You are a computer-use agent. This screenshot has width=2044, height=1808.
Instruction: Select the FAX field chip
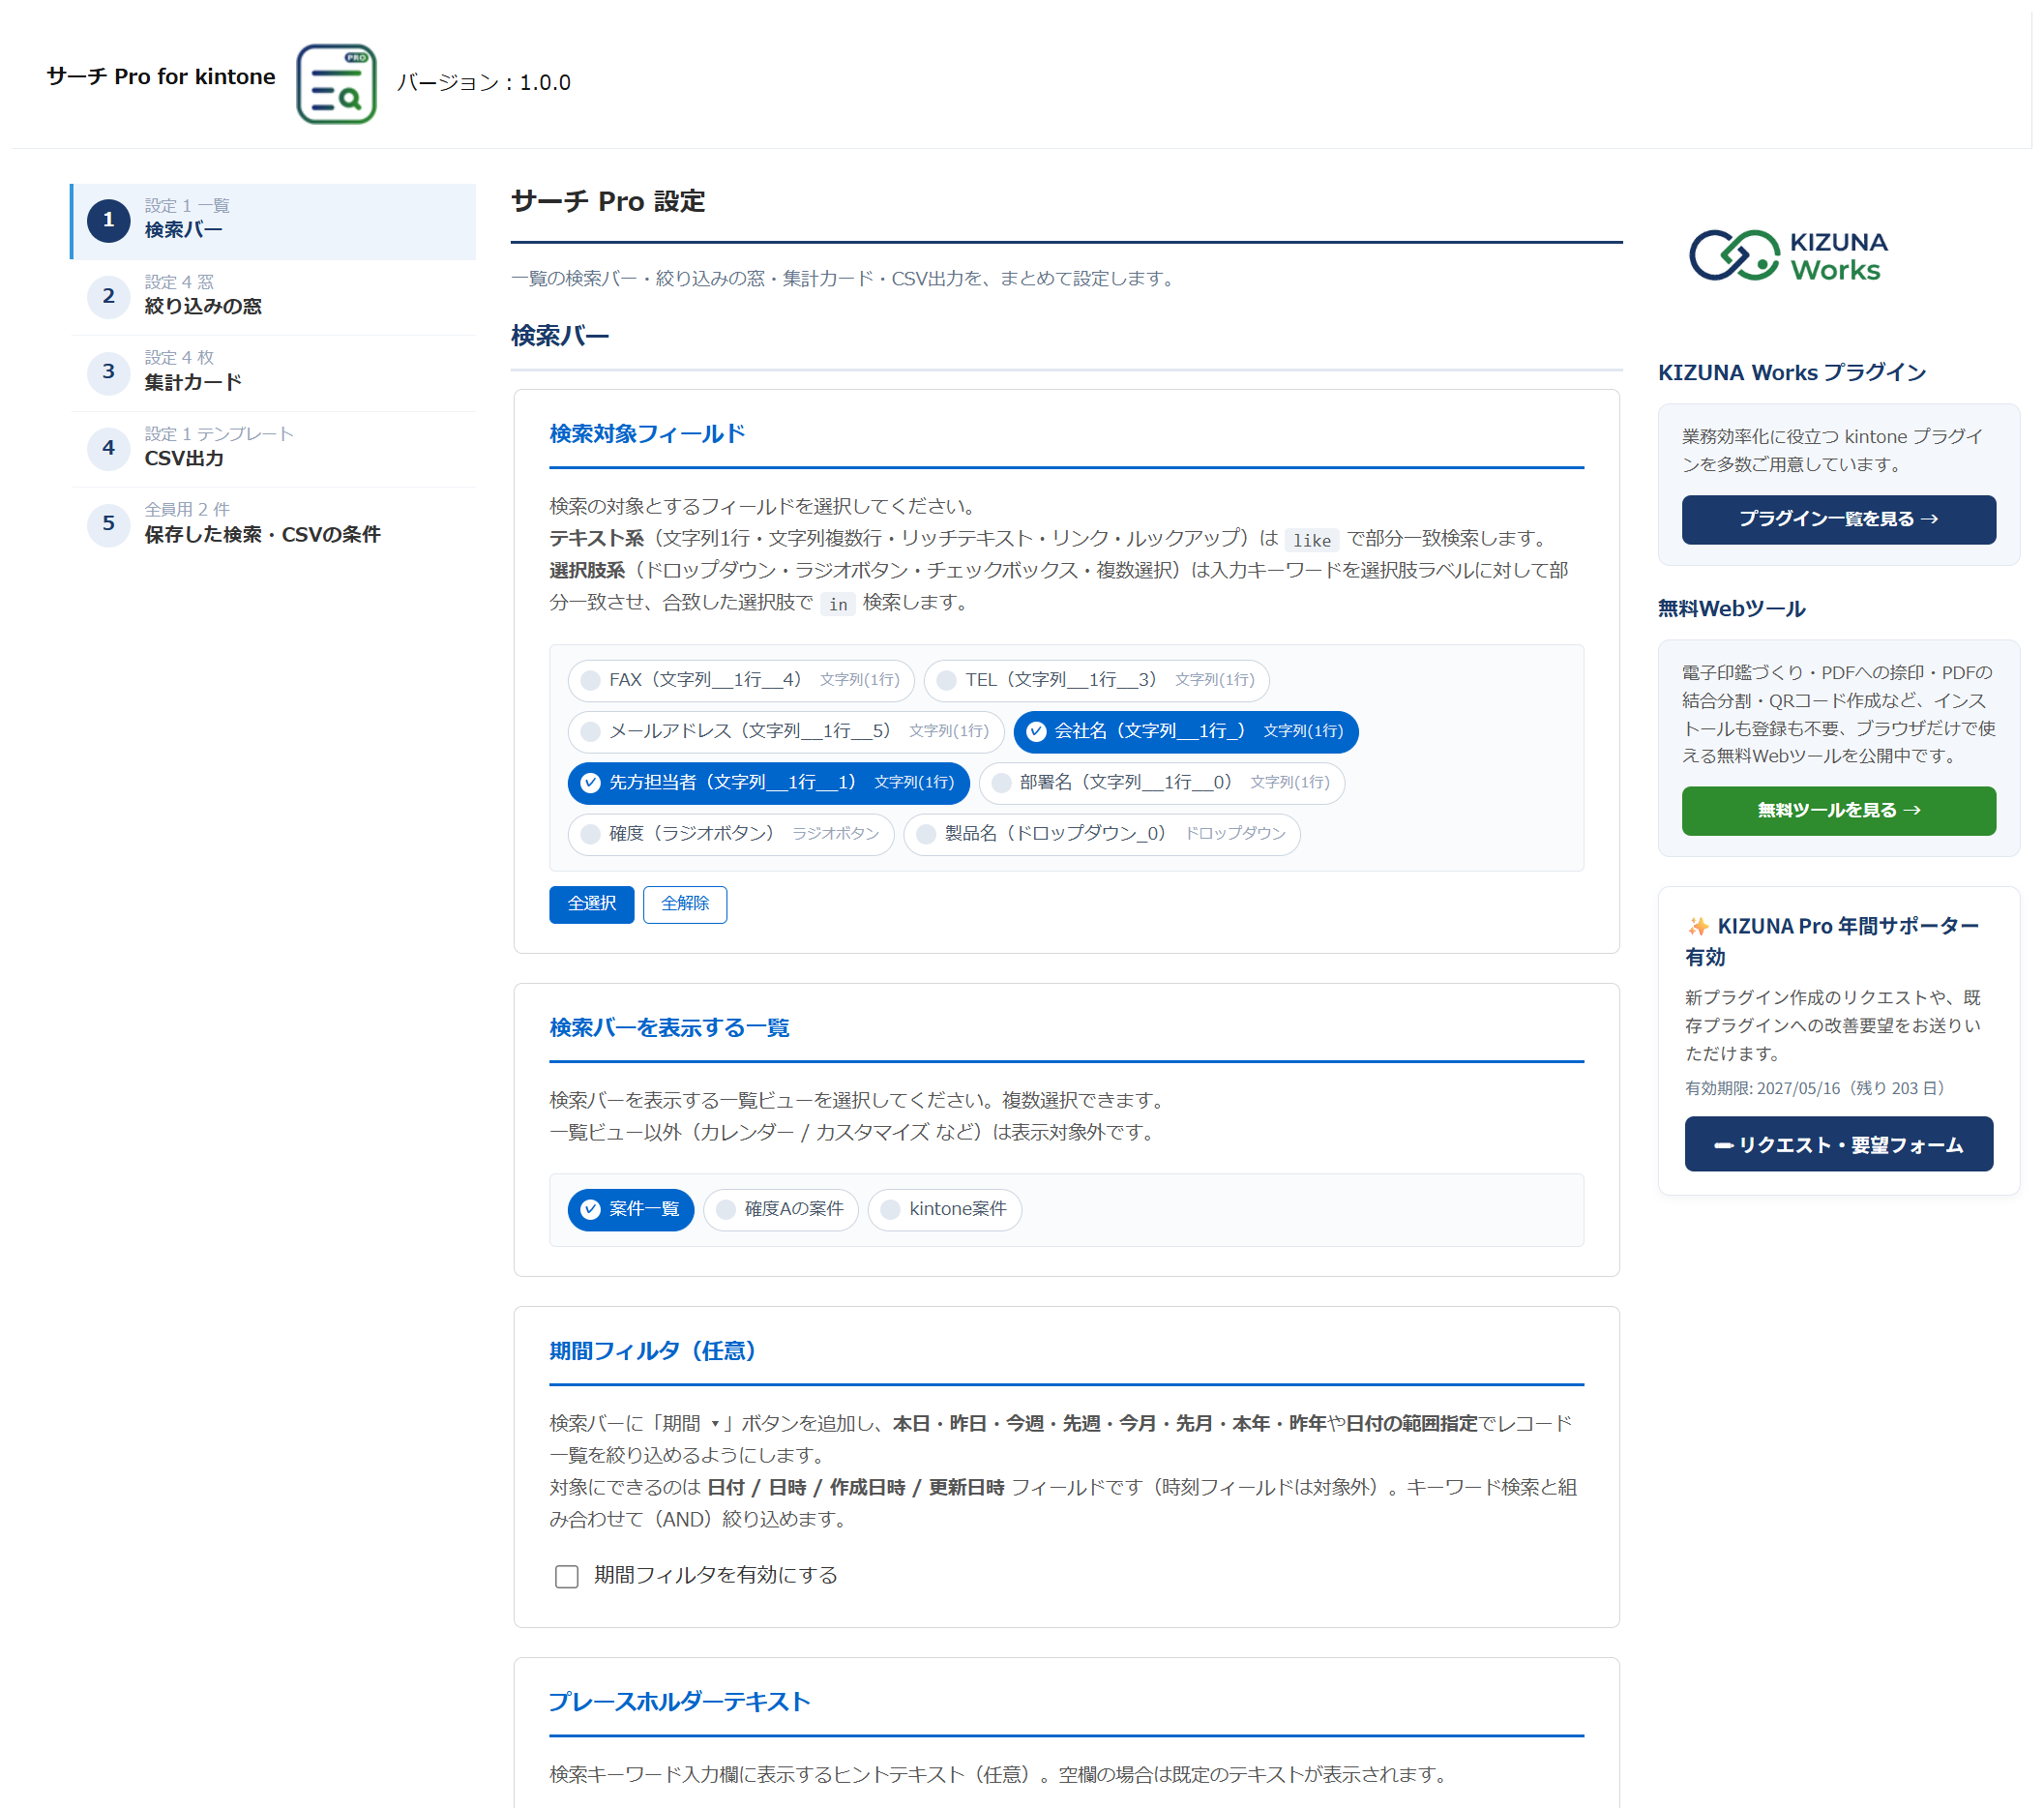[x=741, y=680]
